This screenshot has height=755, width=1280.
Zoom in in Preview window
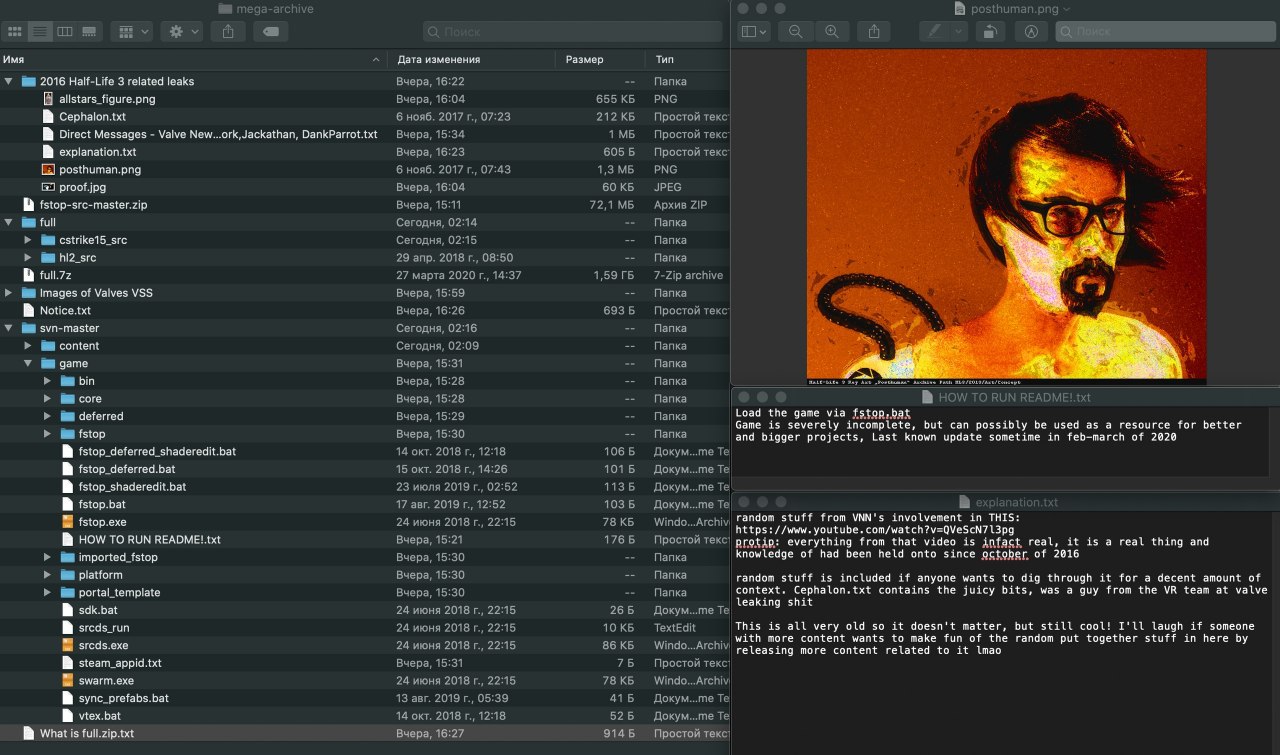click(831, 32)
